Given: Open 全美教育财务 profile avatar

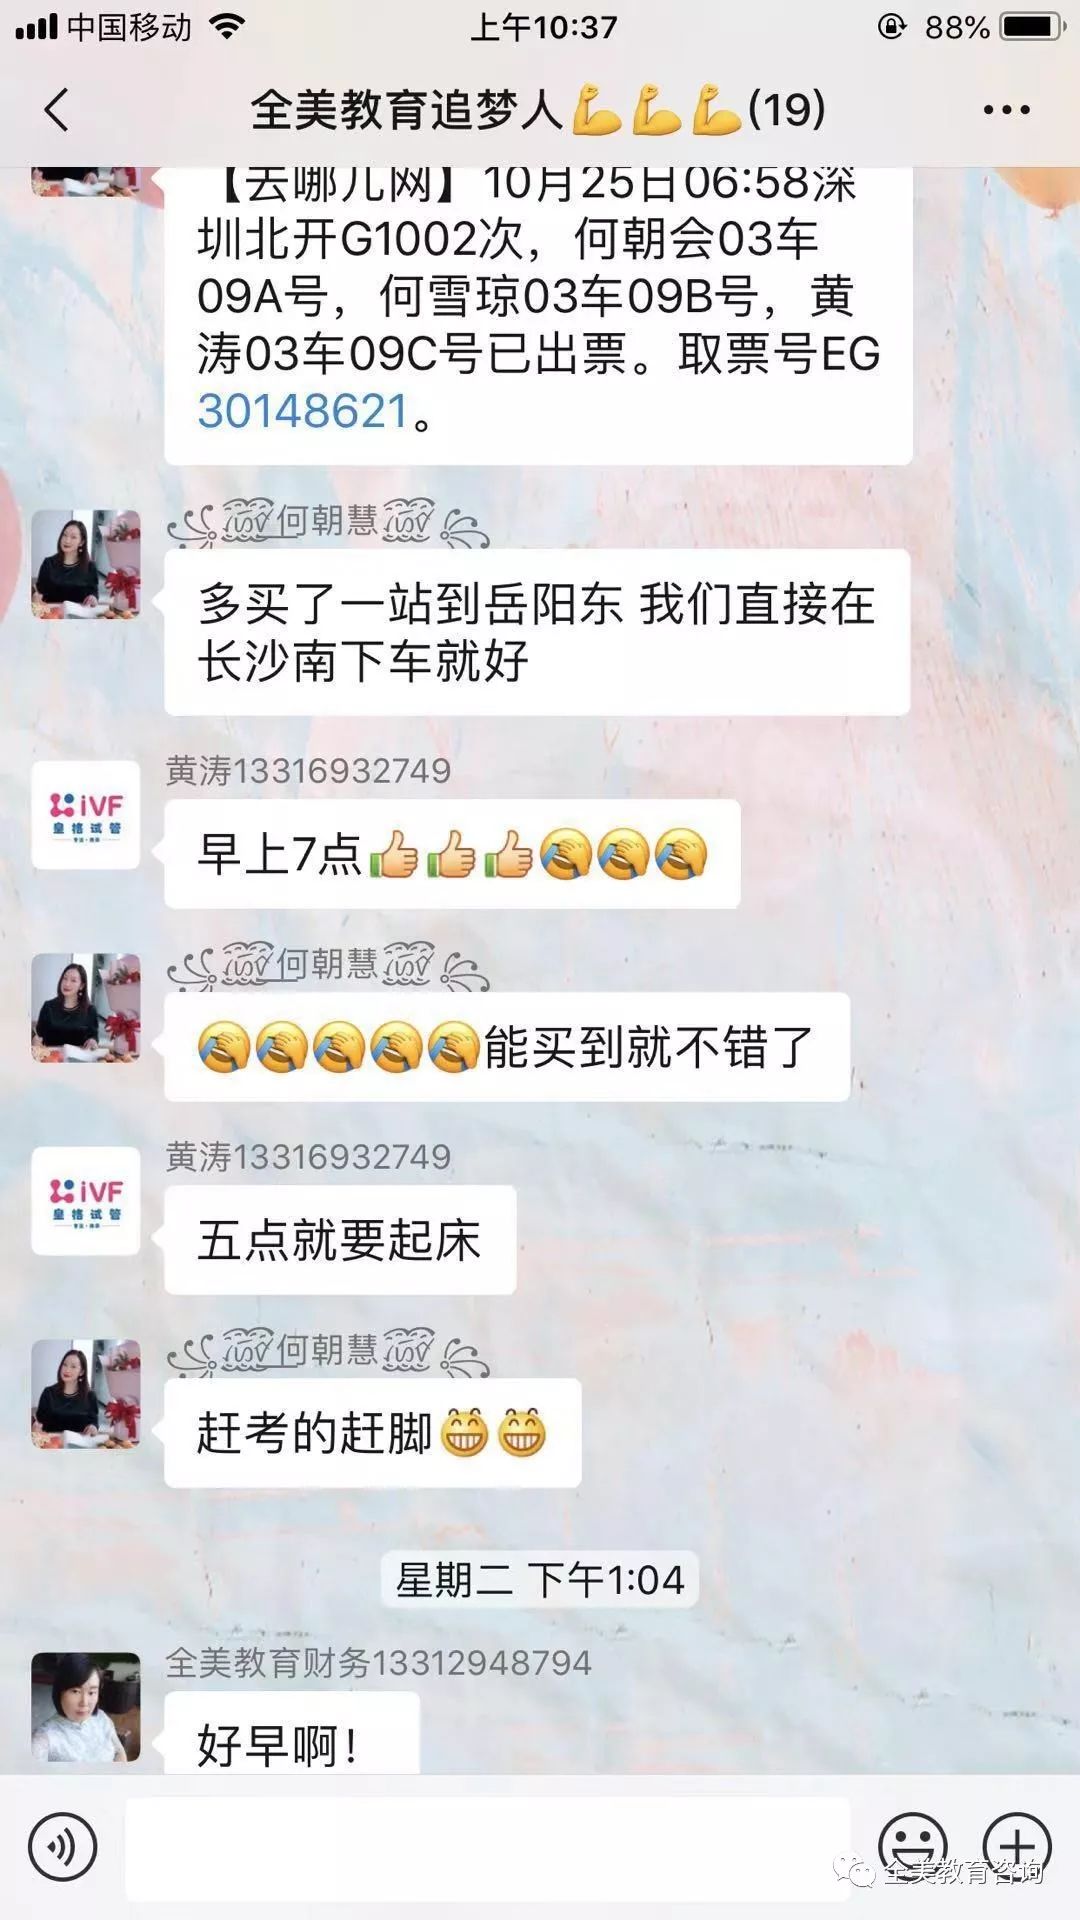Looking at the screenshot, I should 86,1707.
